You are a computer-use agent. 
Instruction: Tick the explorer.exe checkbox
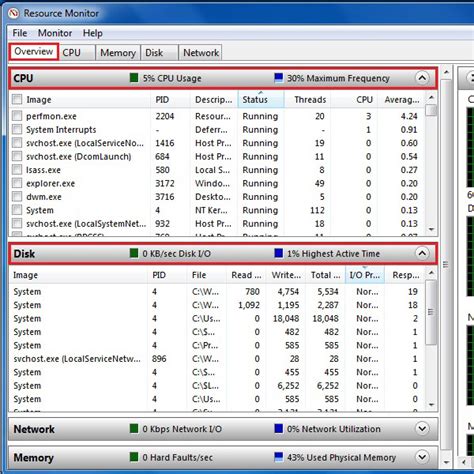17,183
